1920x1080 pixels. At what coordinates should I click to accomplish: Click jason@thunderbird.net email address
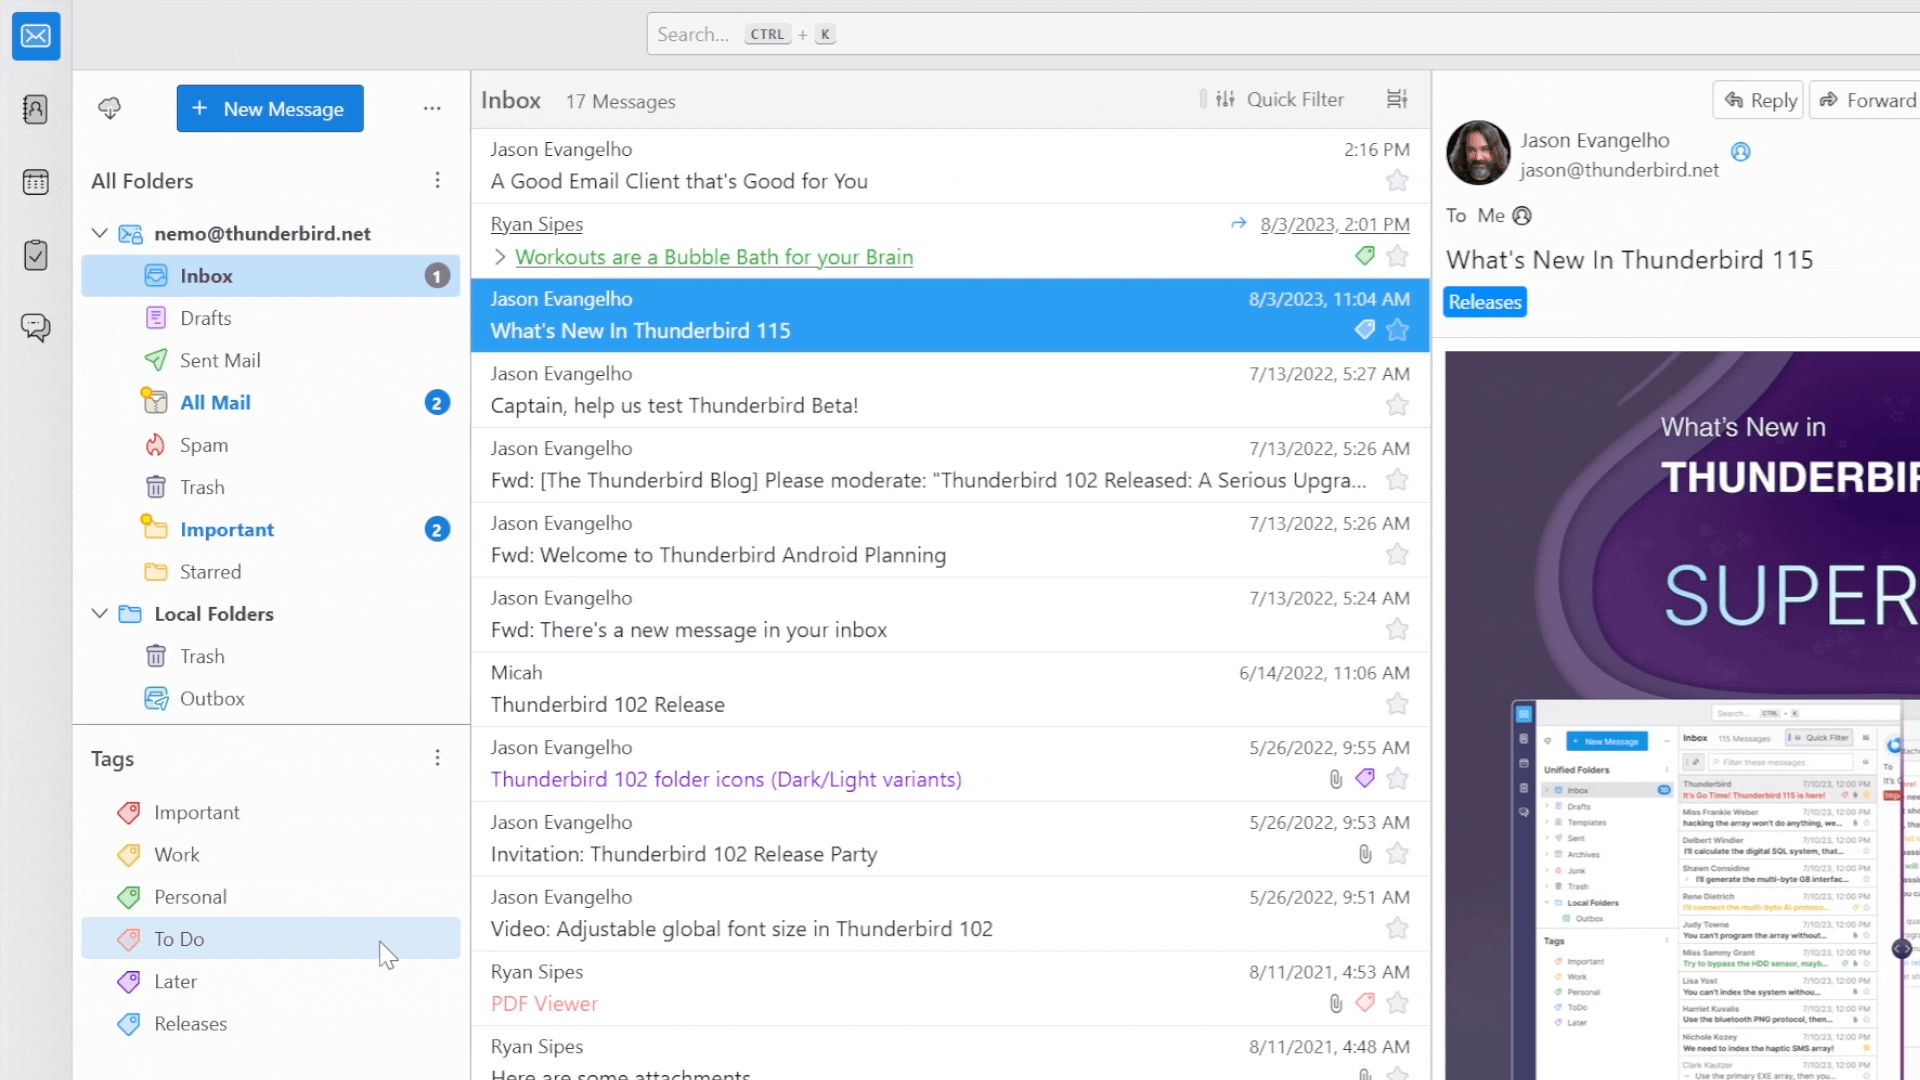pyautogui.click(x=1619, y=170)
